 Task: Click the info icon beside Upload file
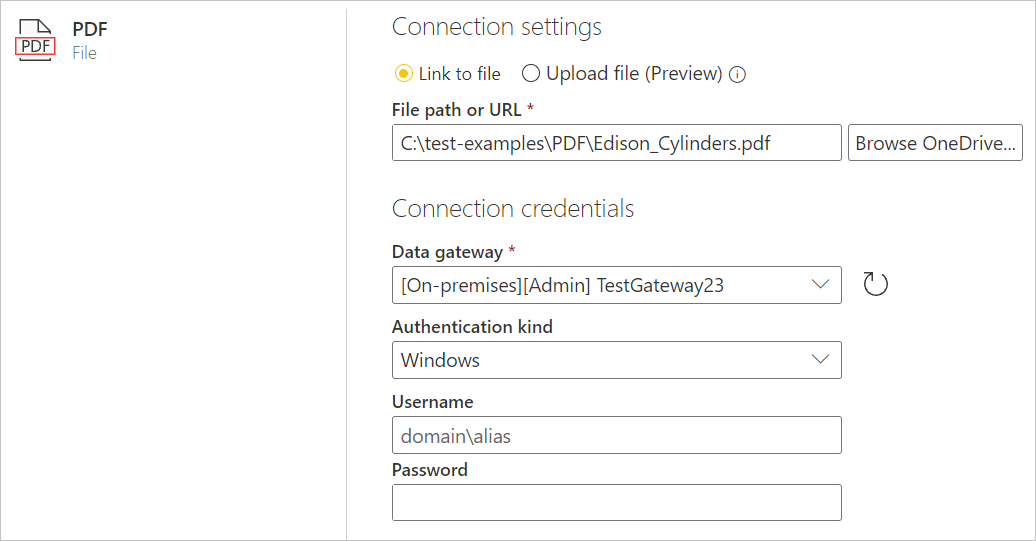pyautogui.click(x=738, y=74)
